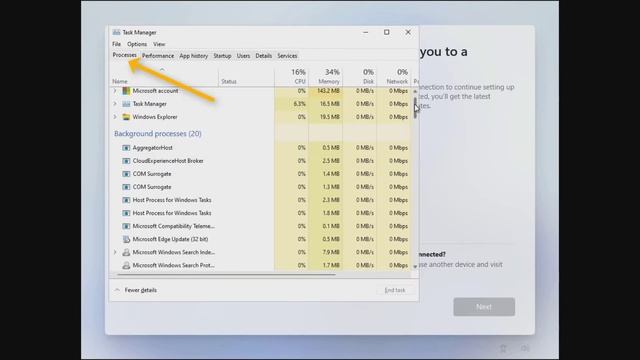Open the View menu

pos(159,44)
